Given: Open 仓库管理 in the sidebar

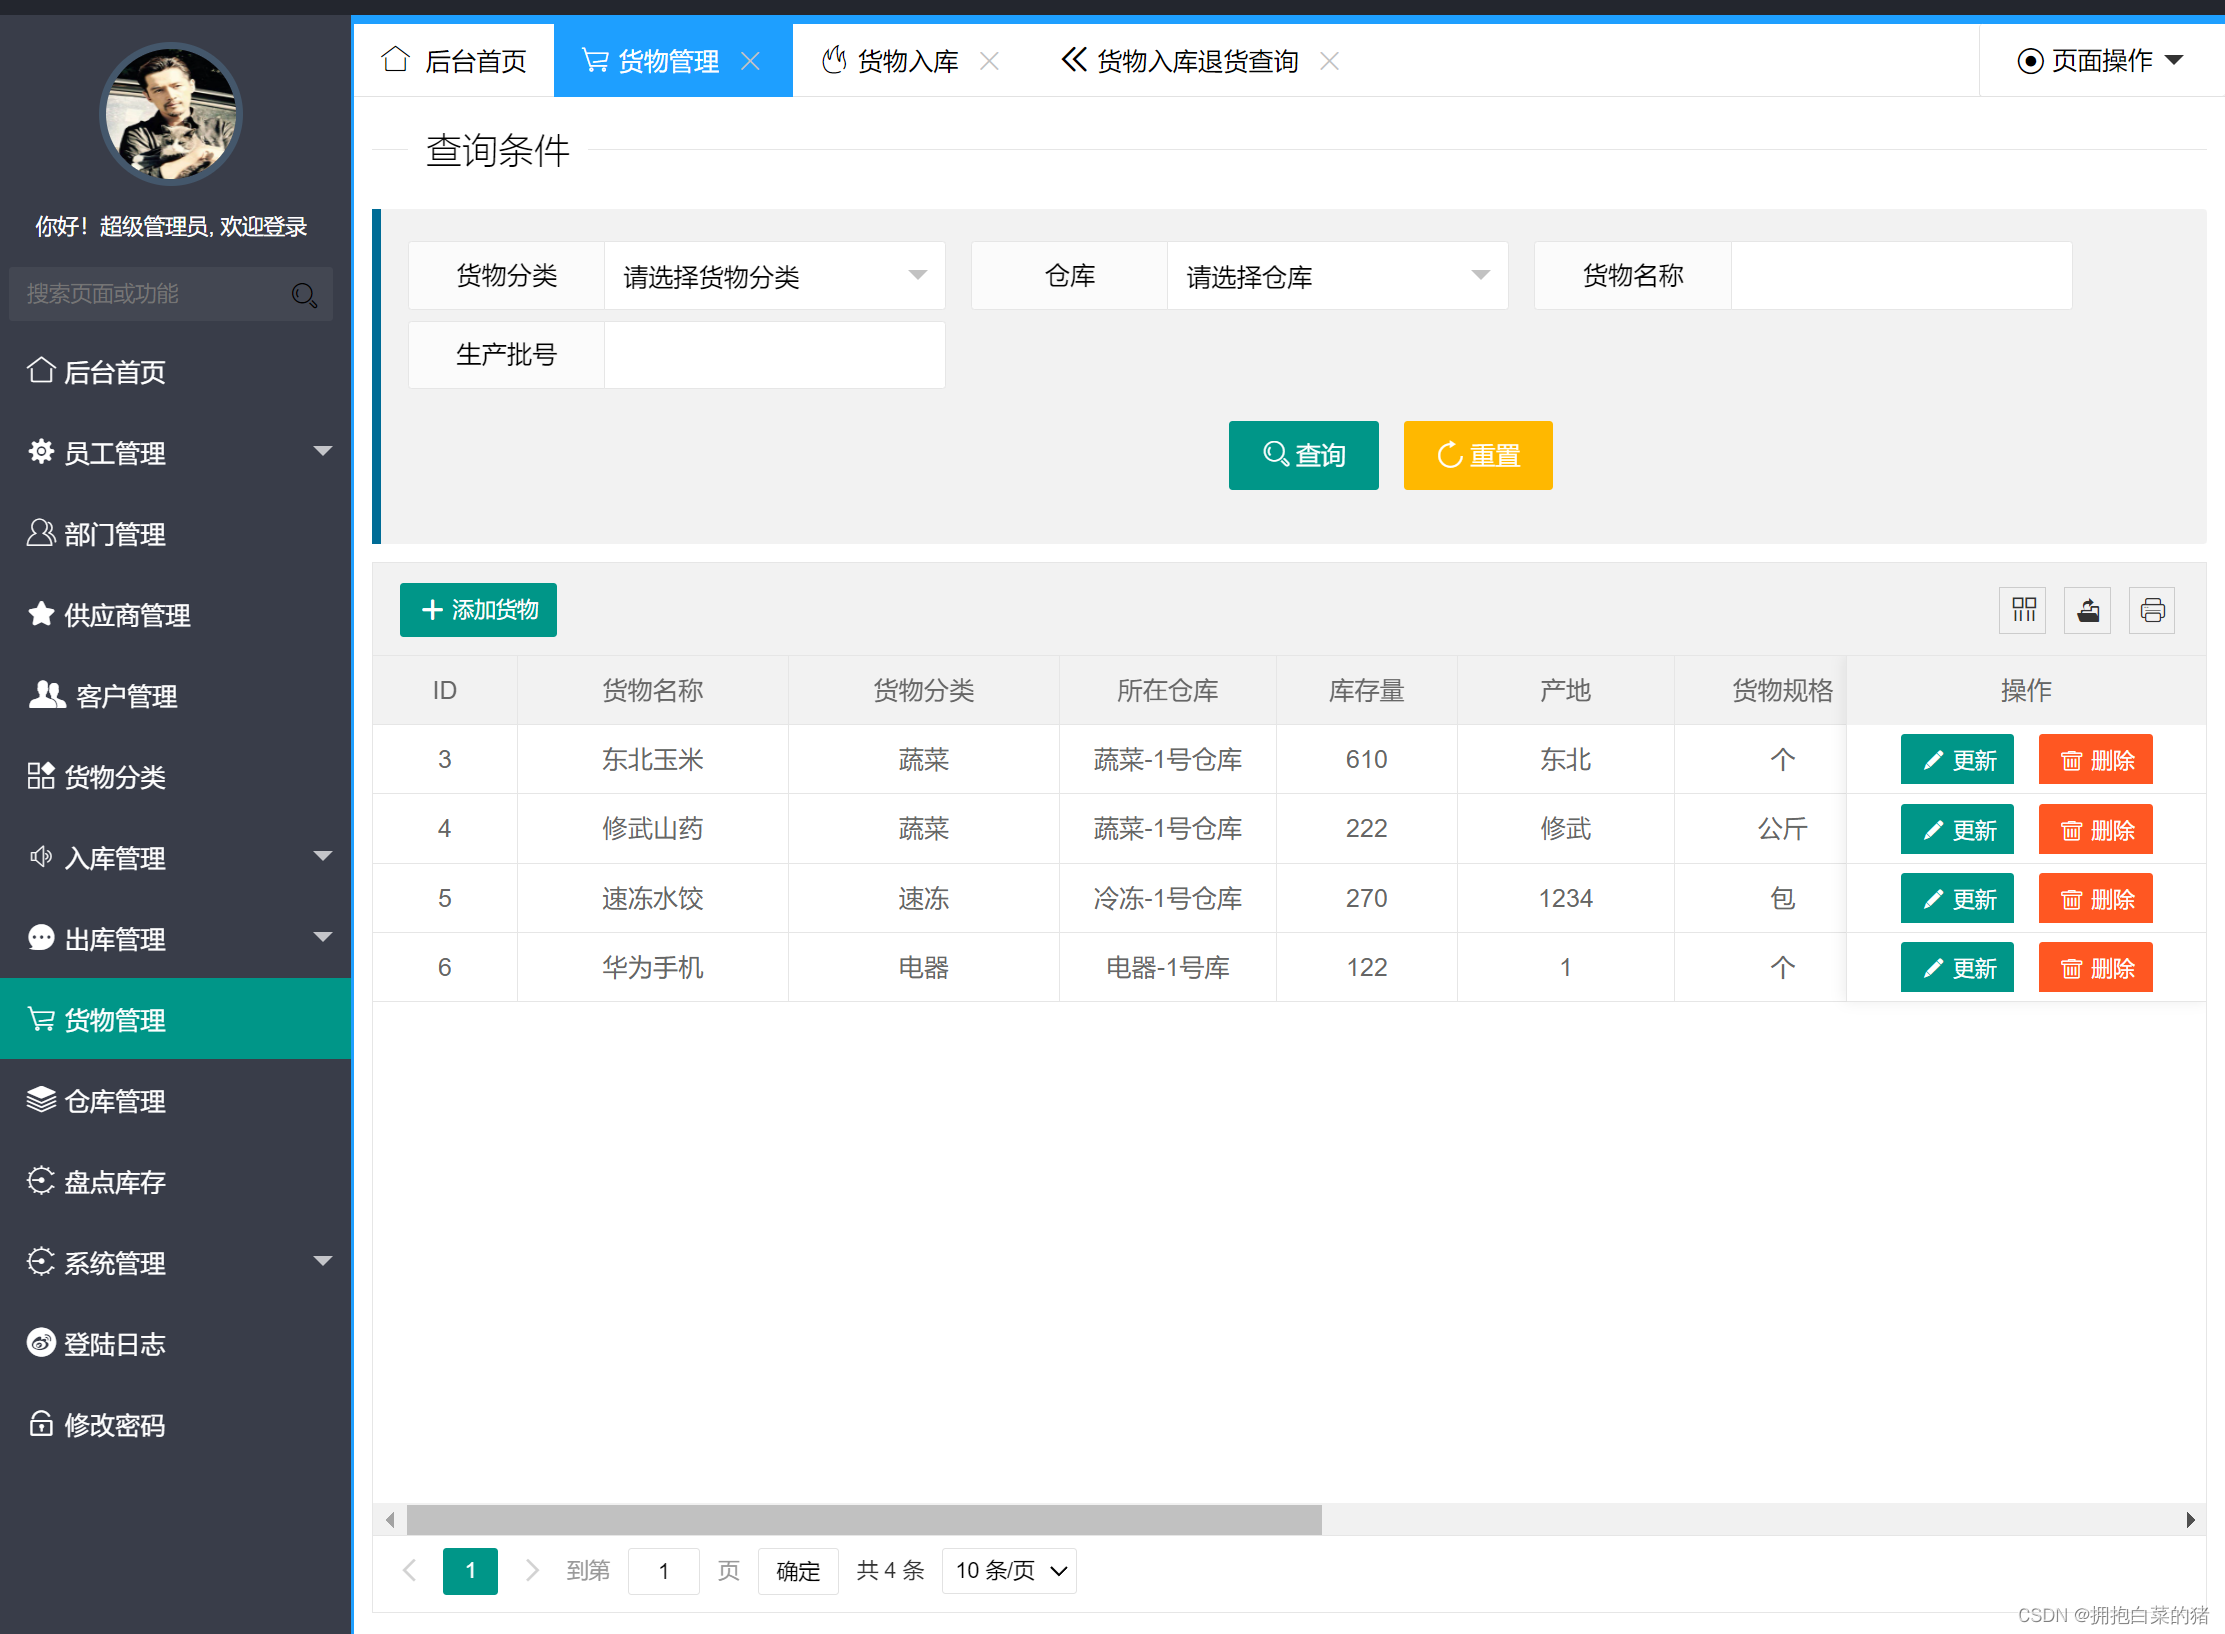Looking at the screenshot, I should [115, 1101].
